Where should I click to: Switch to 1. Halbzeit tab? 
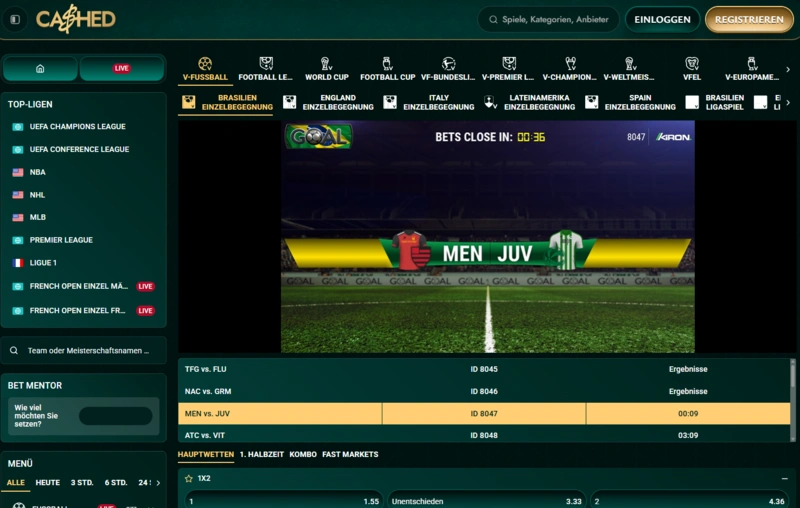[262, 454]
